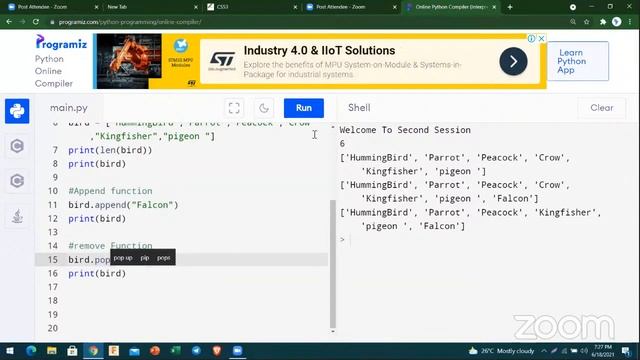Click 'print(len(bird))' on line 7

tap(110, 150)
